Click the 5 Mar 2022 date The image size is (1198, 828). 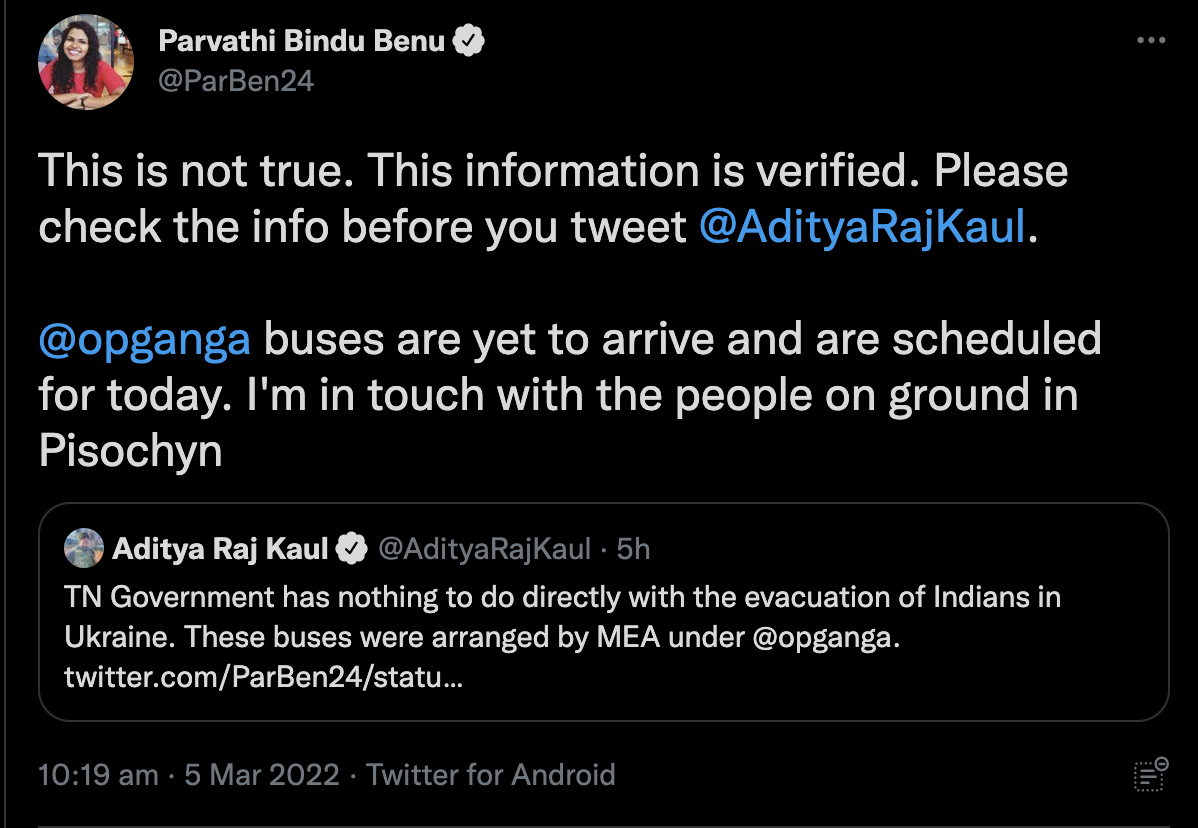pos(262,775)
